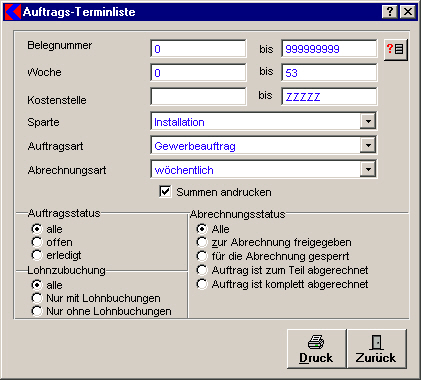Viewport: 421px width, 380px height.
Task: Select Abrechnungsstatus Alle radio button
Action: click(x=202, y=229)
